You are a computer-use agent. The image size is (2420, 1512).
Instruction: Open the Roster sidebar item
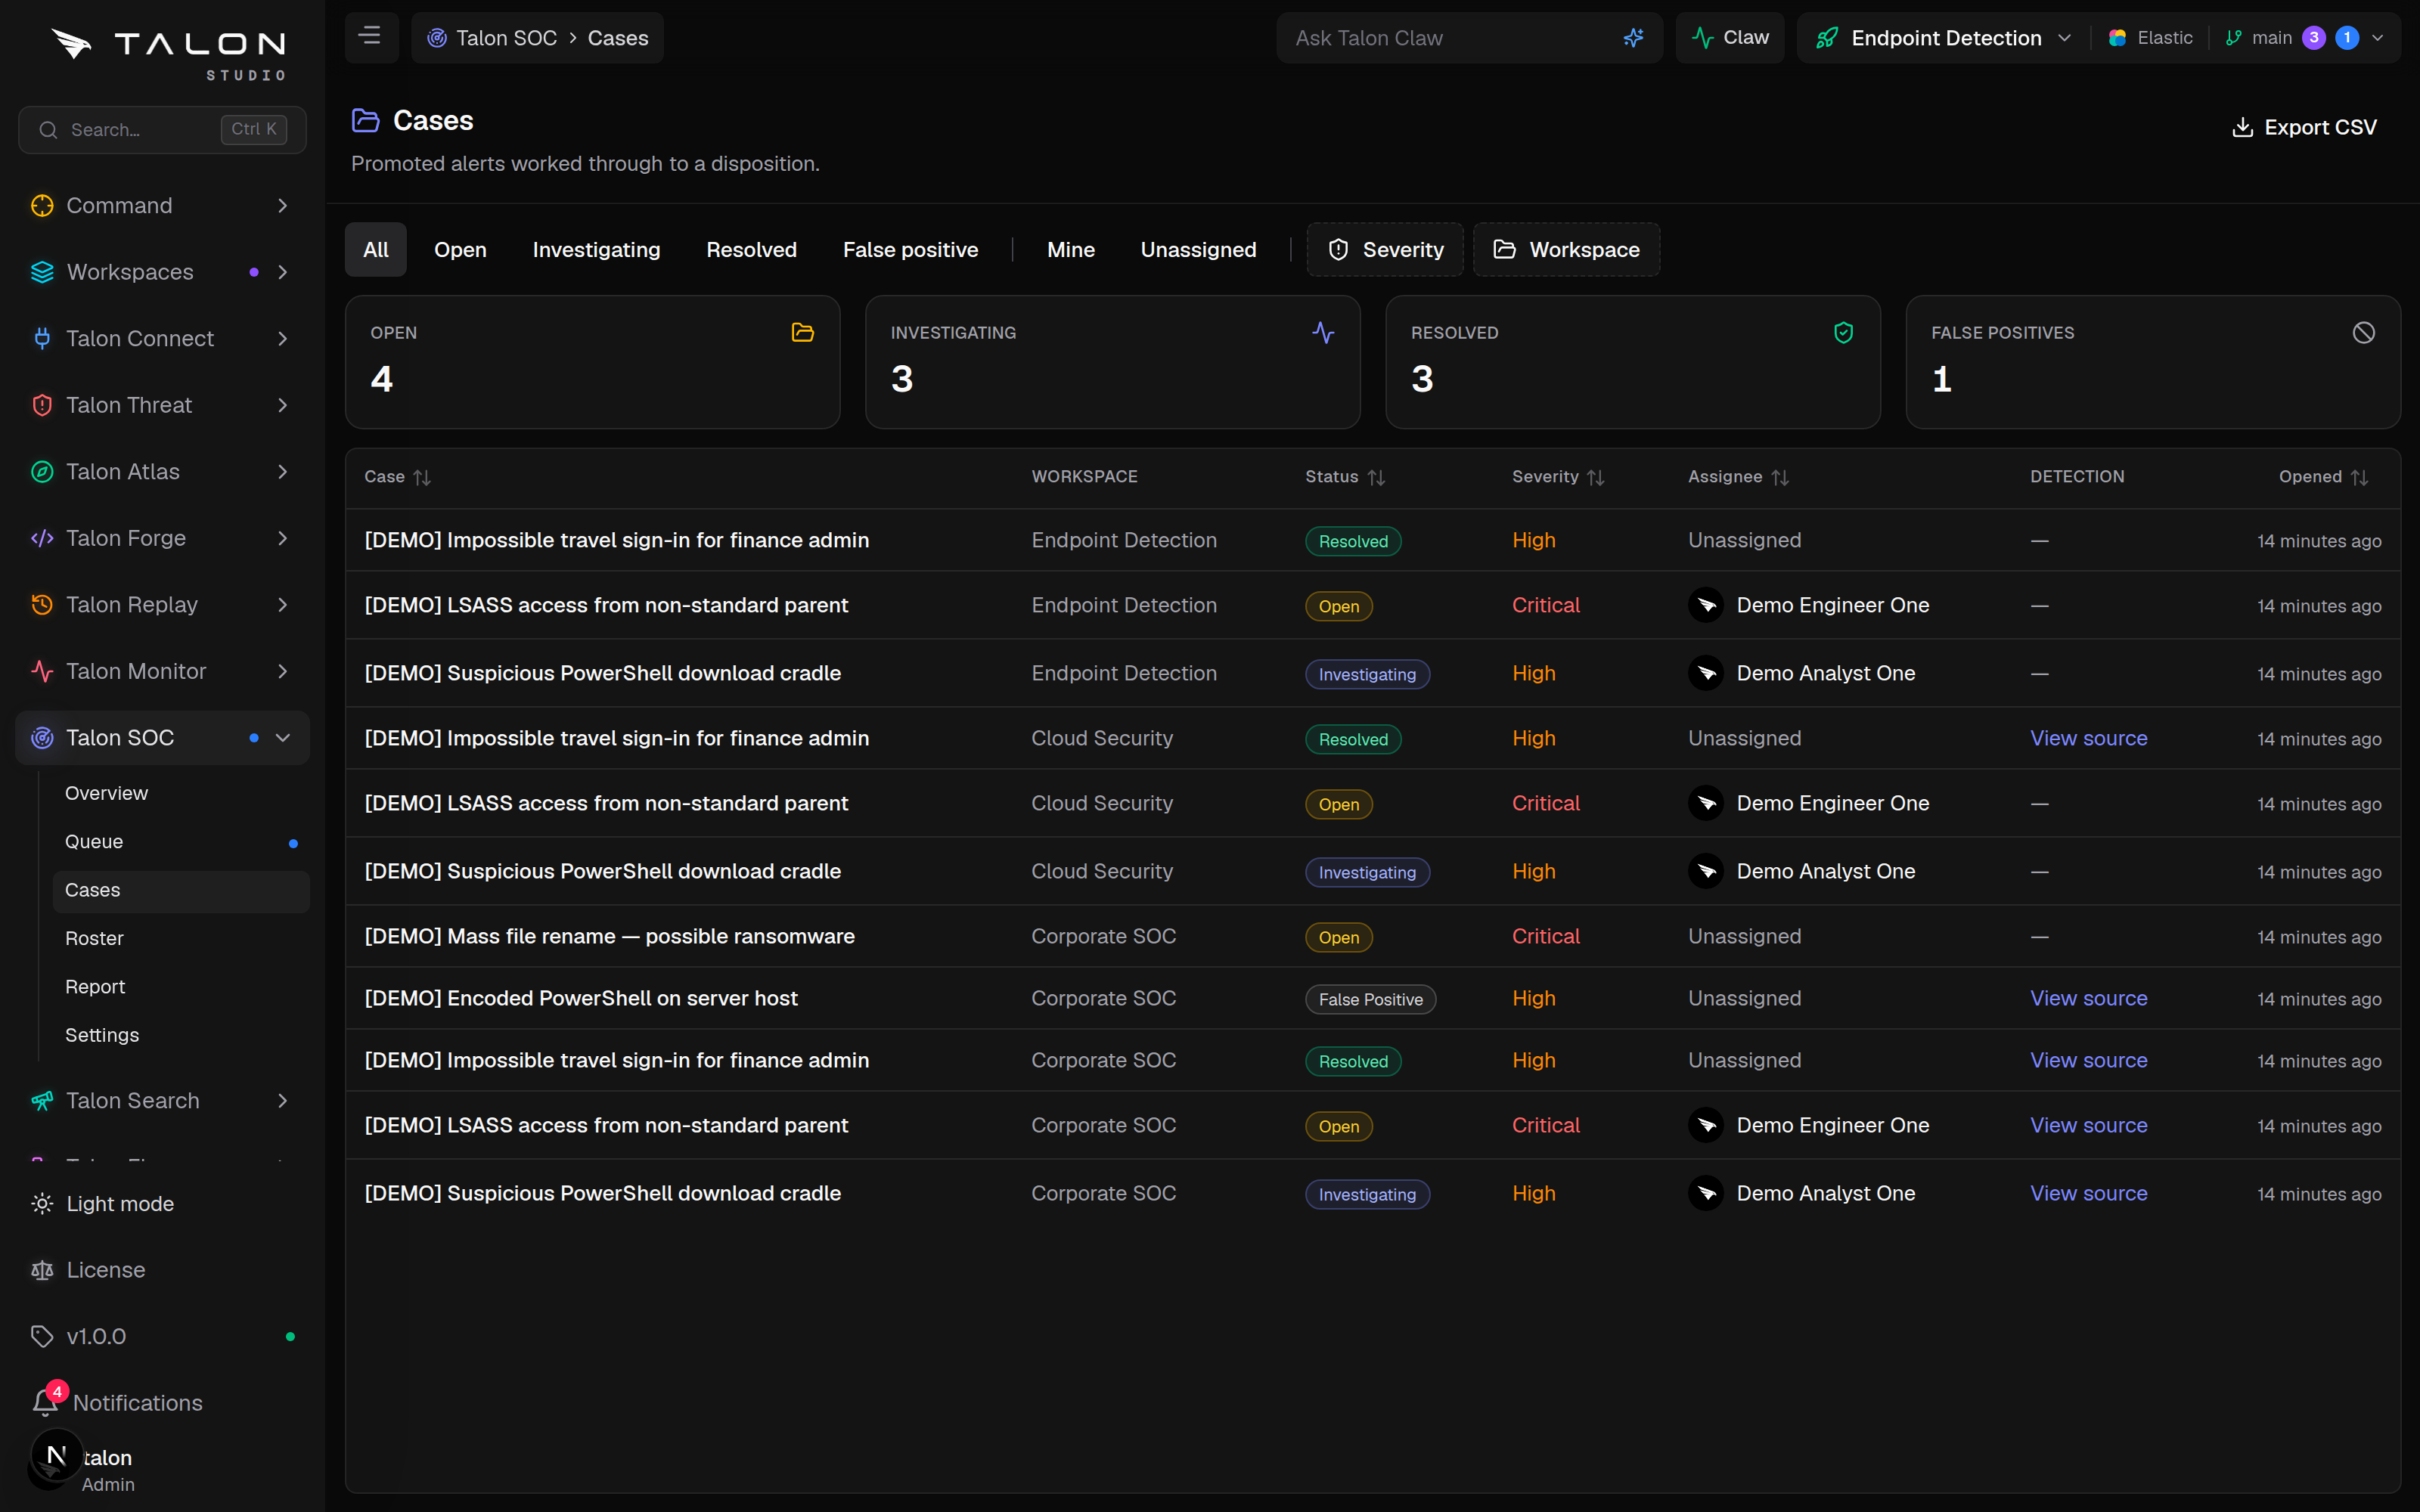pos(180,938)
